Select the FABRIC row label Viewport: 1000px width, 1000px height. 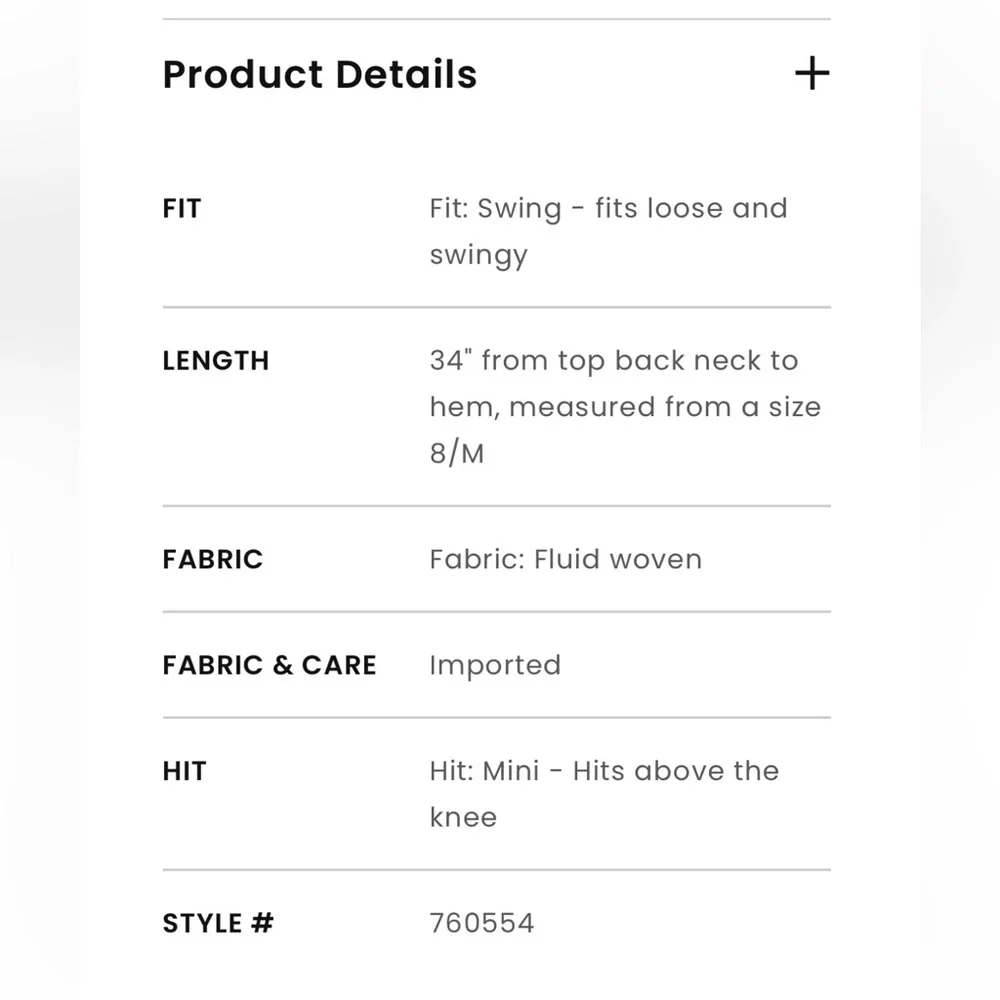click(213, 559)
